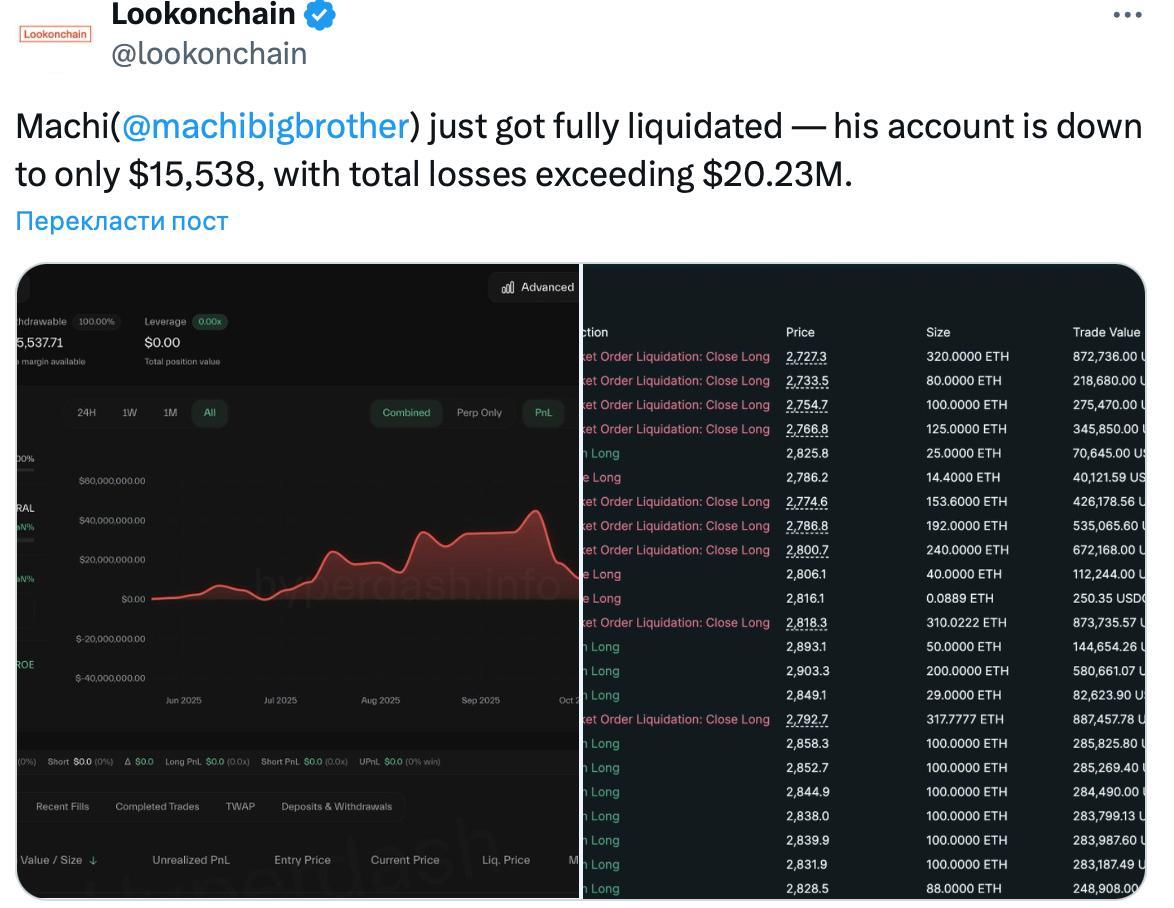
Task: Toggle the PnL chart mode
Action: tap(543, 413)
